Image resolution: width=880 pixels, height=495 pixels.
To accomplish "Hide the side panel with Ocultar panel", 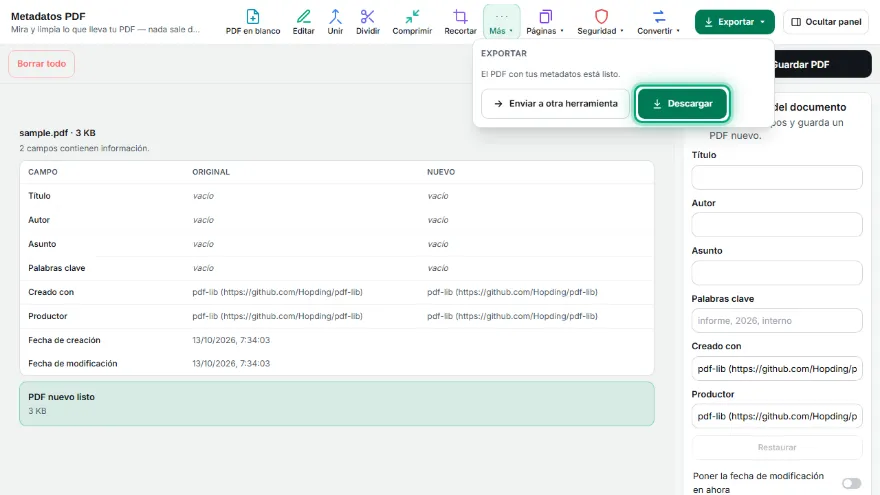I will pyautogui.click(x=826, y=22).
